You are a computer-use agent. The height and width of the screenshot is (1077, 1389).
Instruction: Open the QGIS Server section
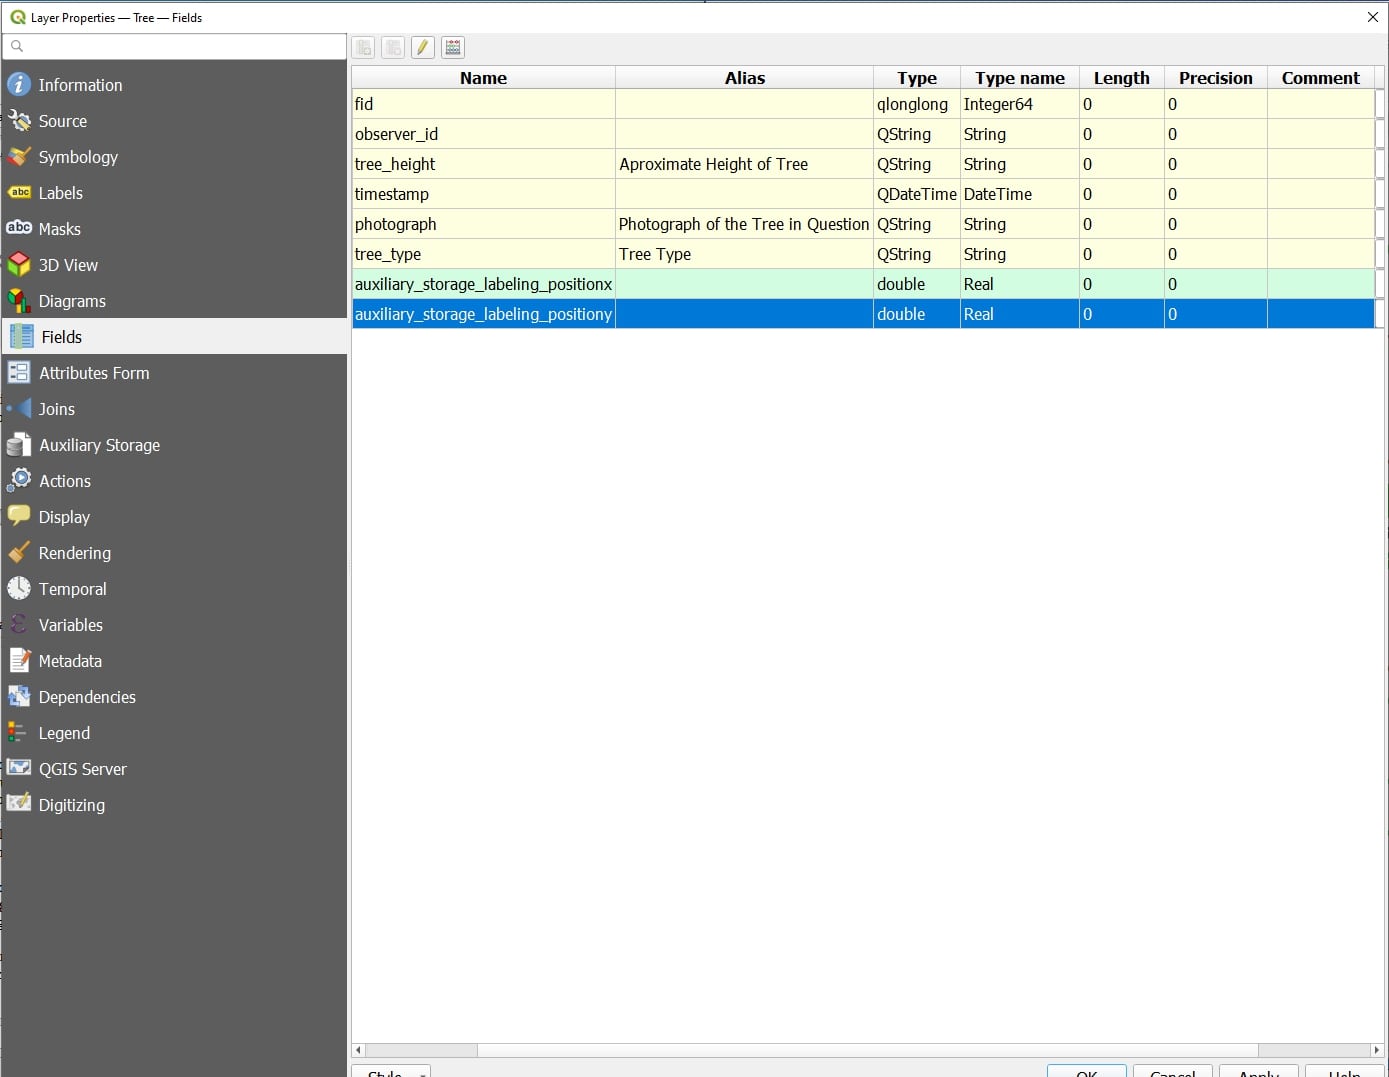pyautogui.click(x=82, y=769)
